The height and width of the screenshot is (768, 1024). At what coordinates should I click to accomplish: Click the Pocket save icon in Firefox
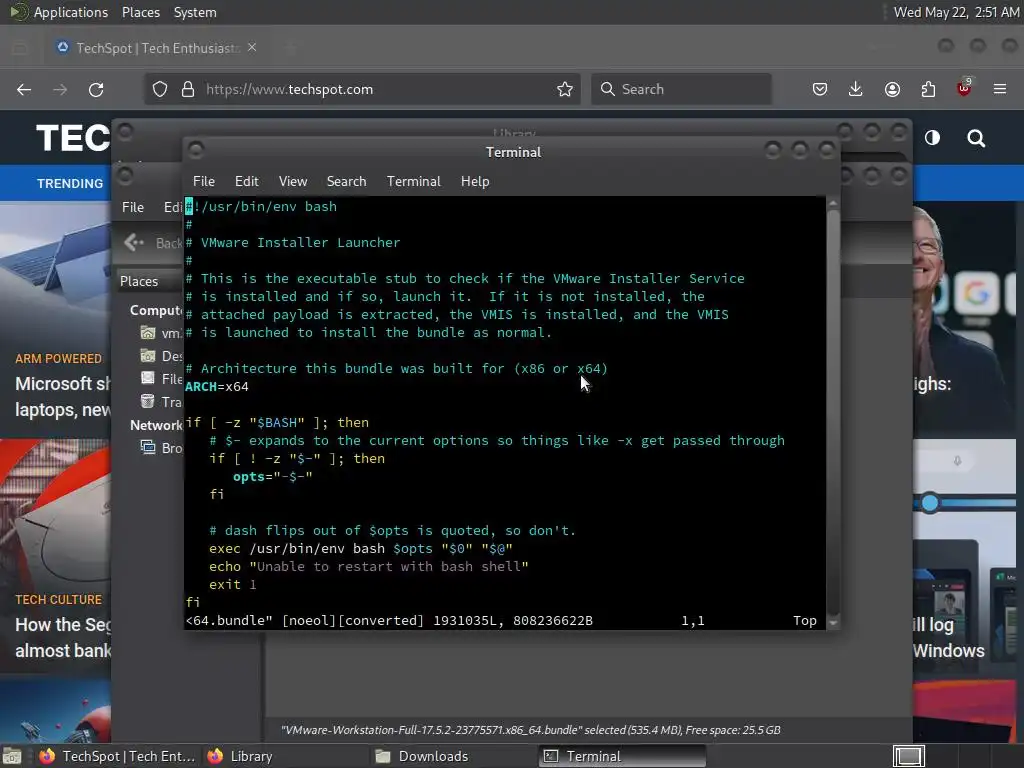click(820, 89)
